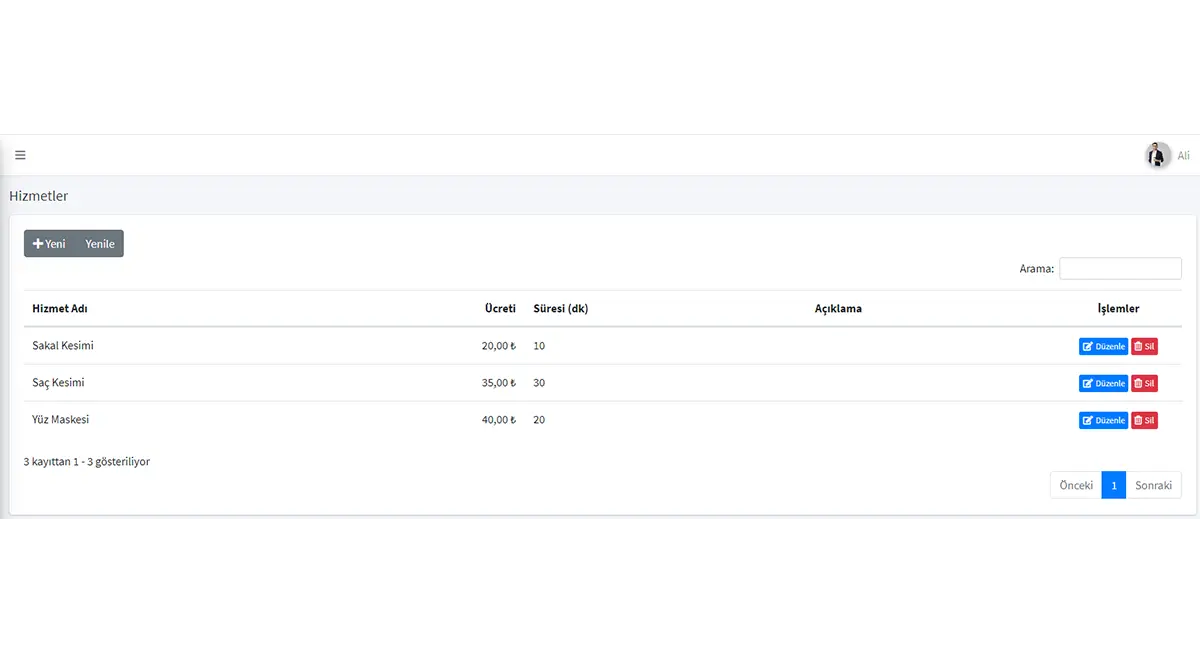Viewport: 1200px width, 653px height.
Task: Click the 35,00 ₺ price cell
Action: coord(499,383)
